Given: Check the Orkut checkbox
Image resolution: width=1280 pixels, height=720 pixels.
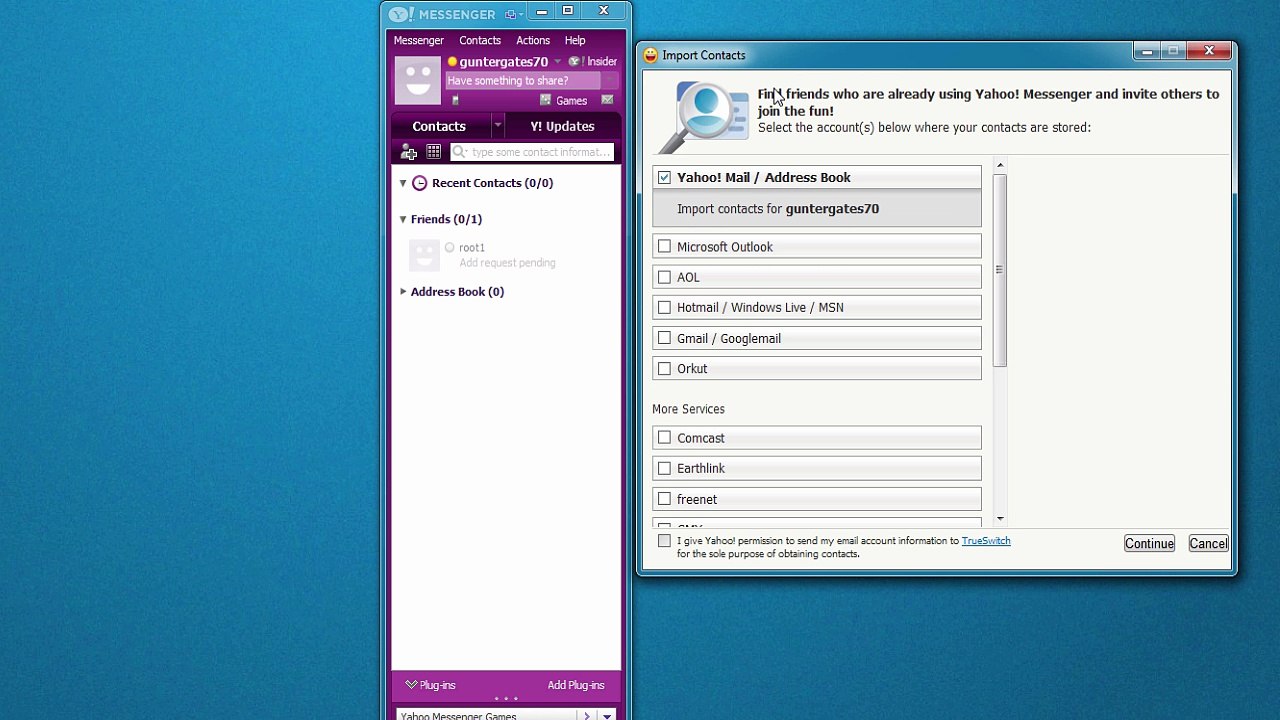Looking at the screenshot, I should 664,368.
